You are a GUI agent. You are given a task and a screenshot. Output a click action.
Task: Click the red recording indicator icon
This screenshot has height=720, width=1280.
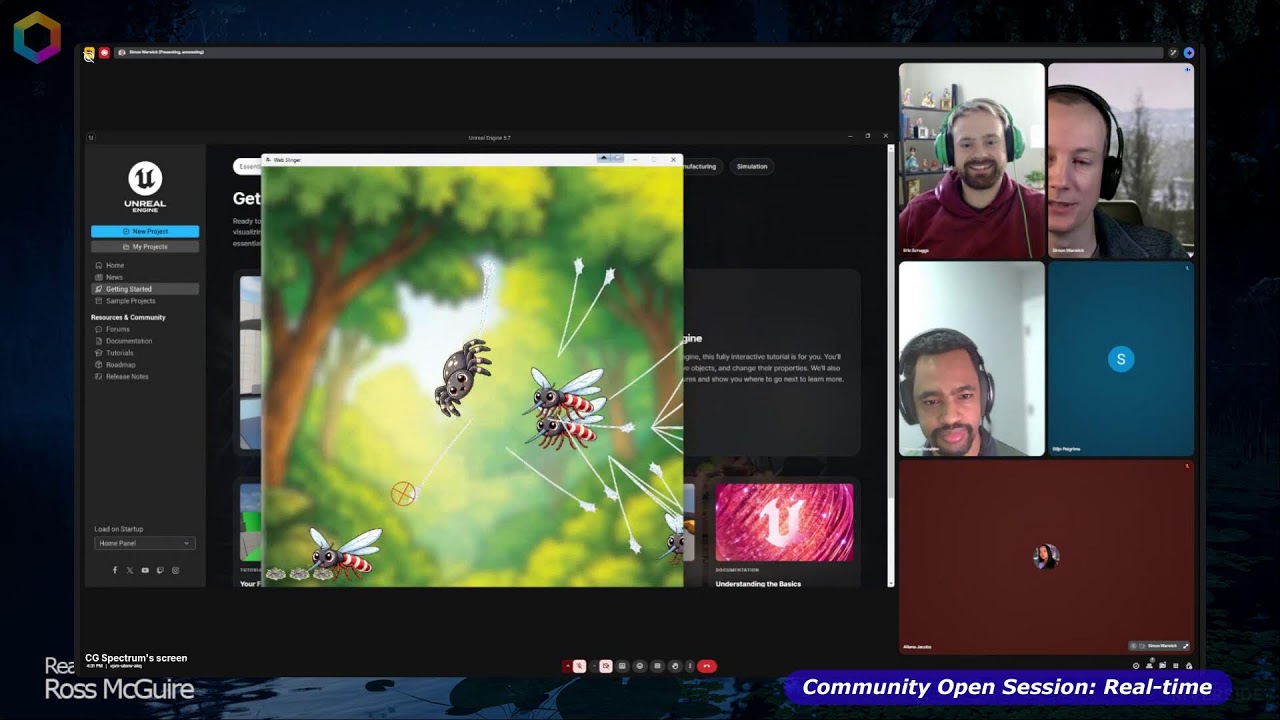(104, 52)
